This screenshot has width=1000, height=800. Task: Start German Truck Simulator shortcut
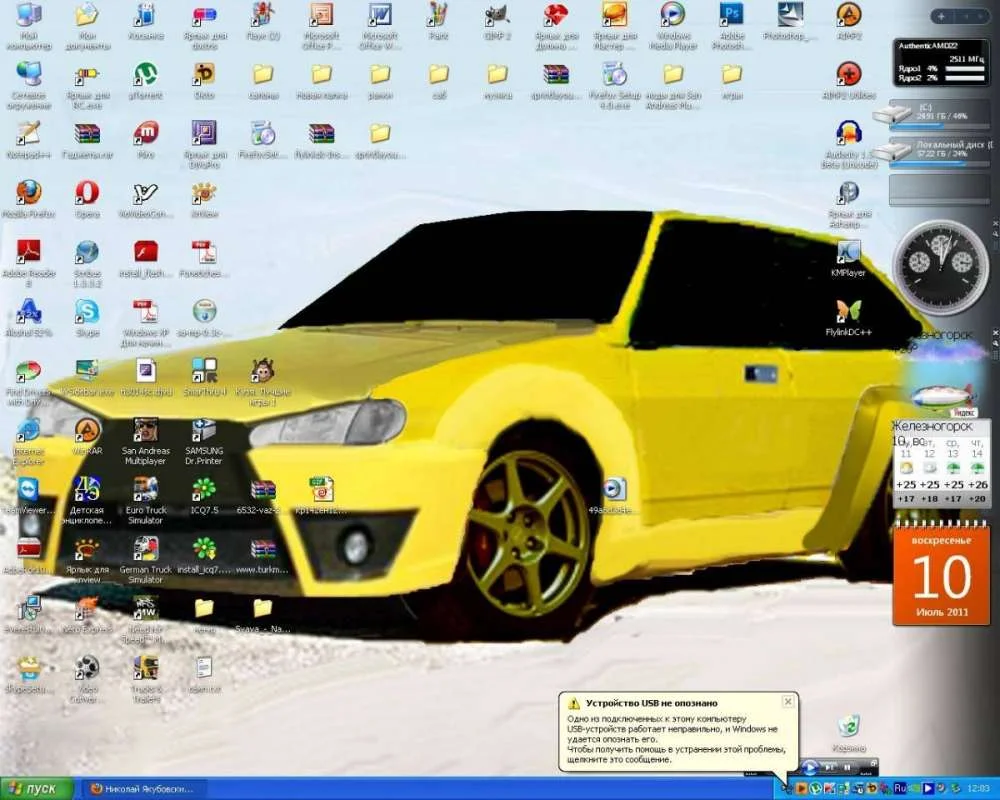[x=145, y=550]
